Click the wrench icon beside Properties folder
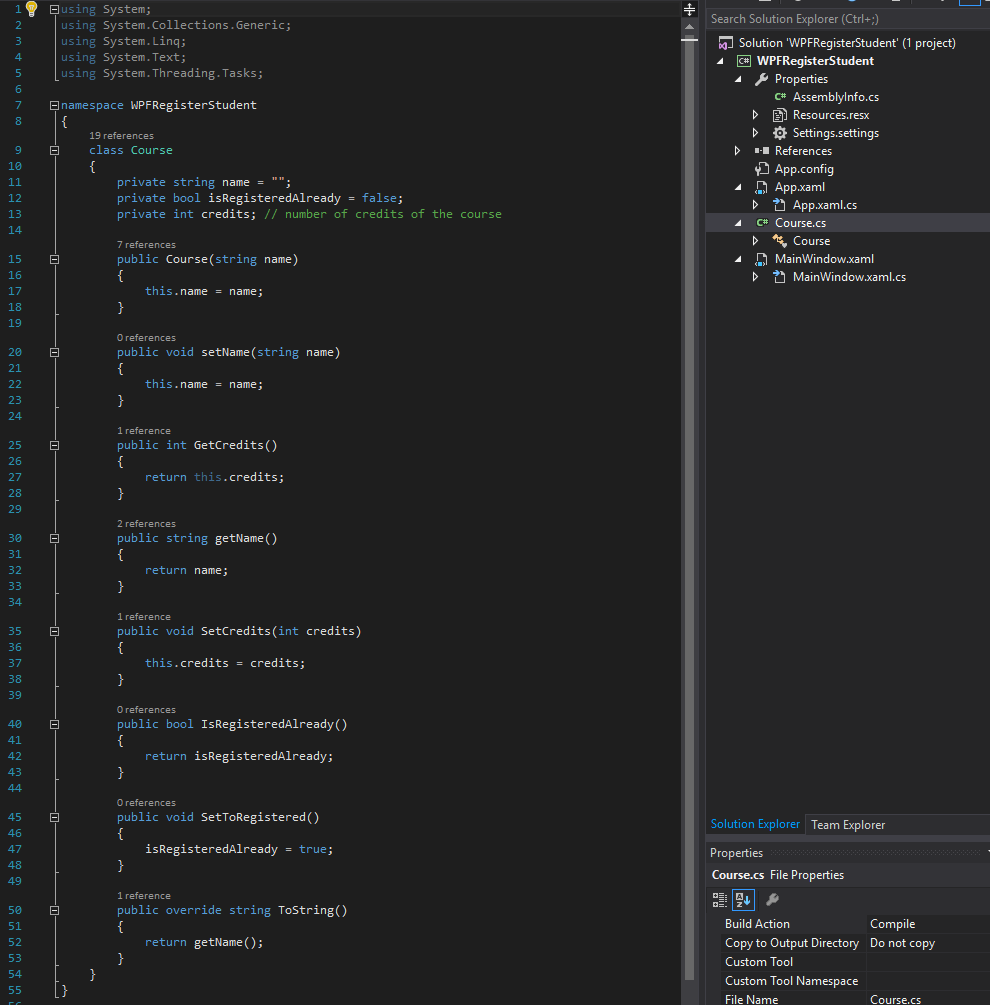Image resolution: width=990 pixels, height=1005 pixels. point(761,79)
